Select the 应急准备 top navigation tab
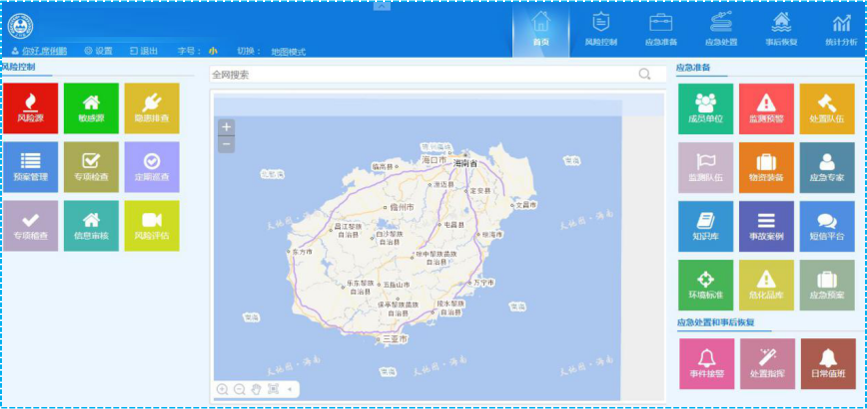This screenshot has width=867, height=409. click(661, 29)
